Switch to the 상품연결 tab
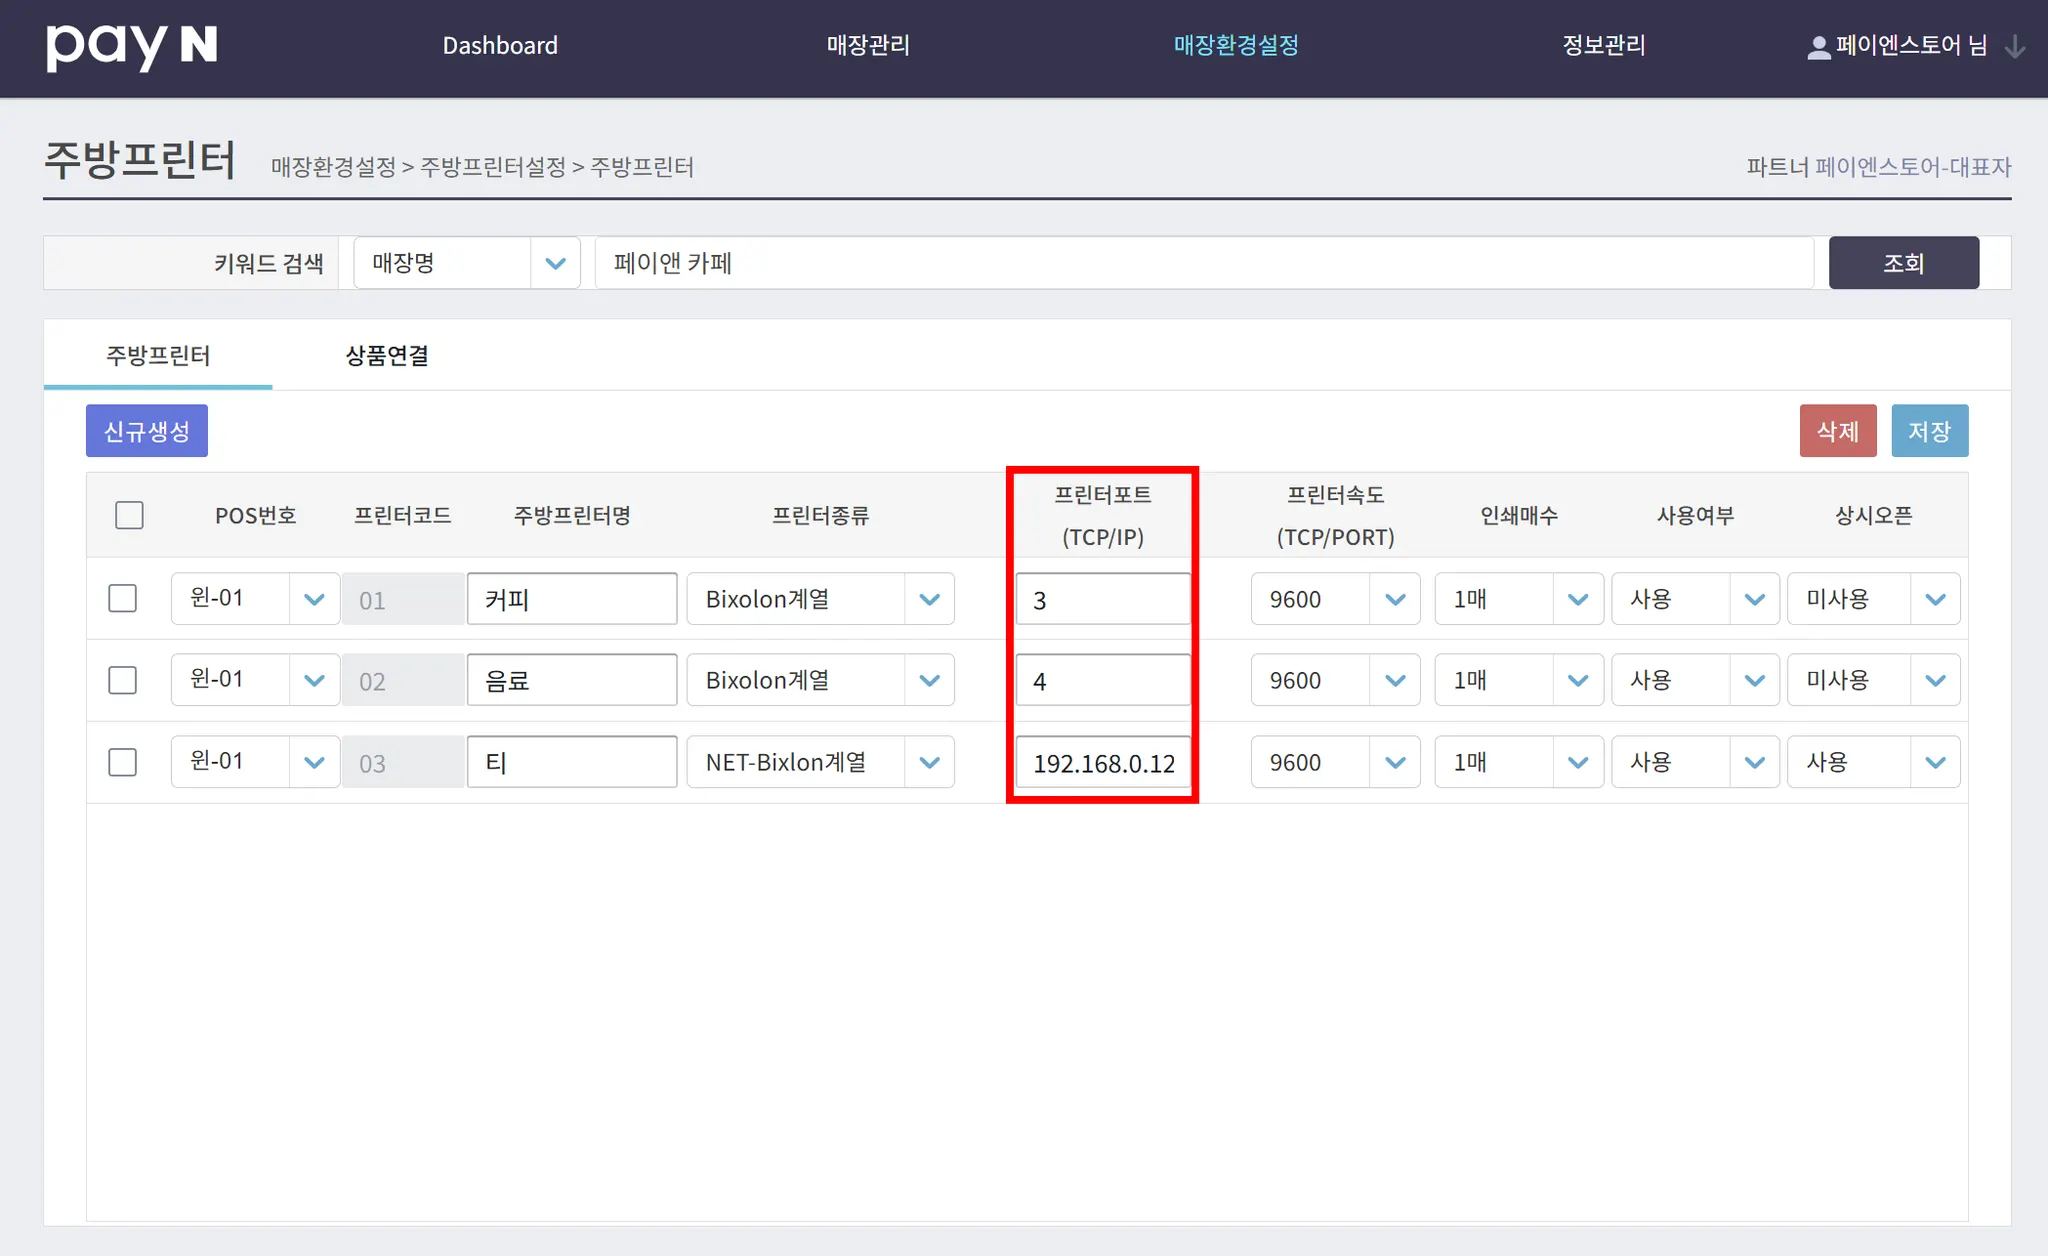 (386, 356)
